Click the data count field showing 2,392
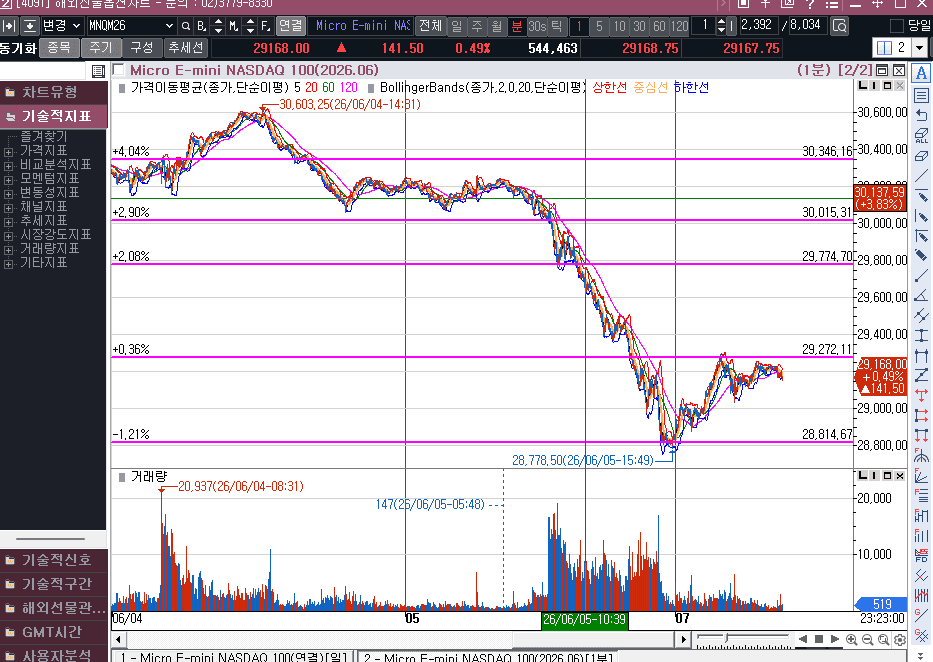The image size is (933, 662). pos(757,25)
